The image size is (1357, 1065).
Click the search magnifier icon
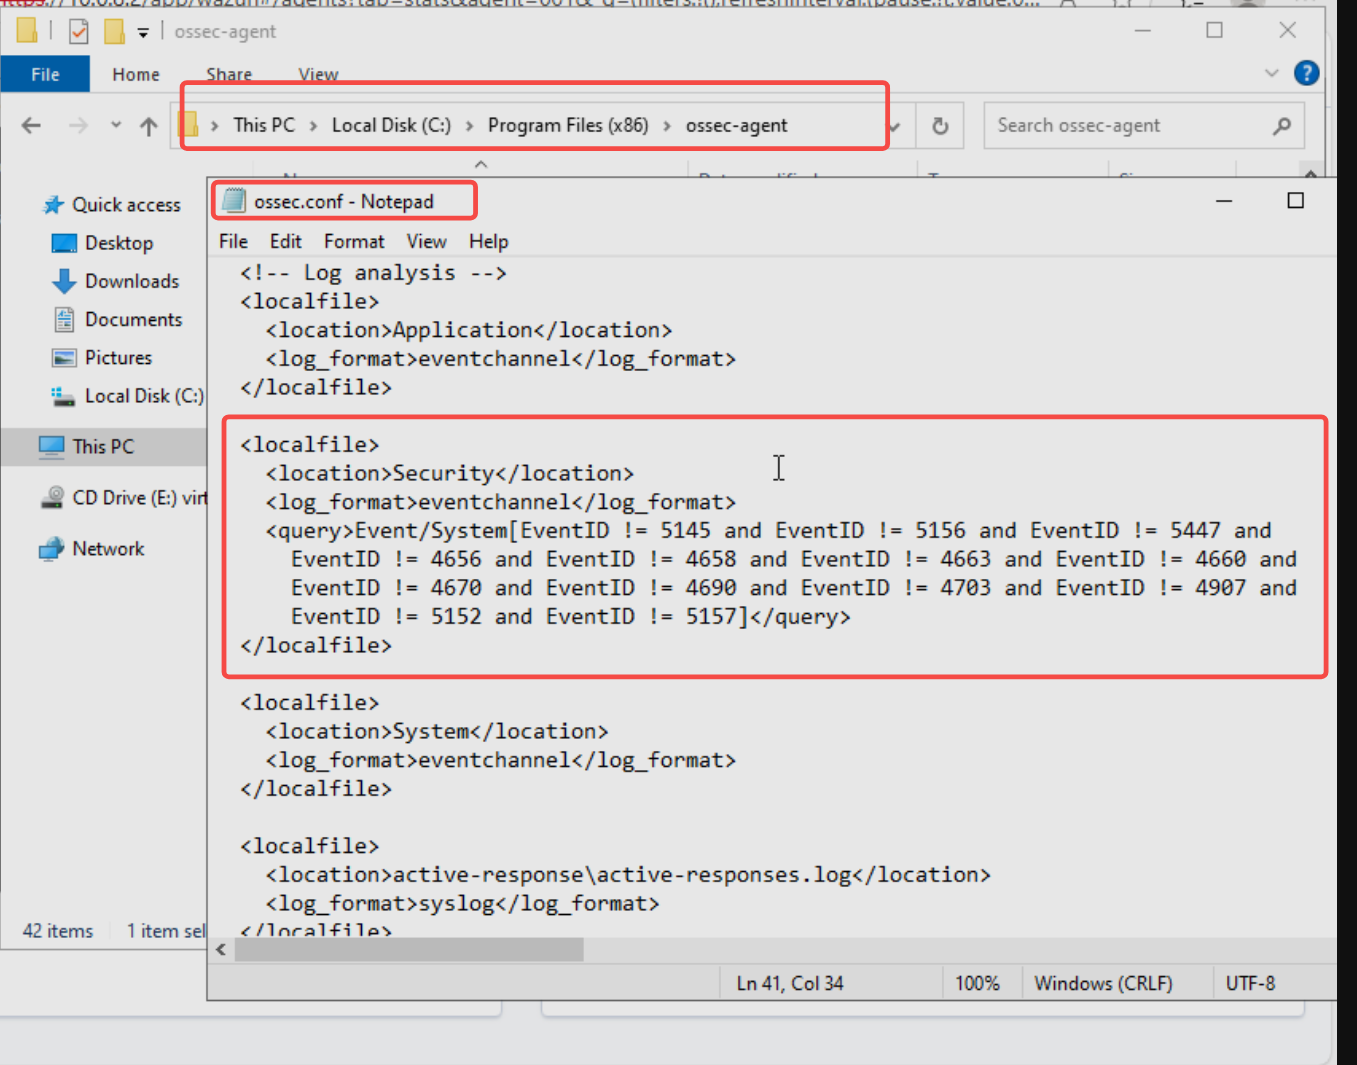pos(1282,126)
